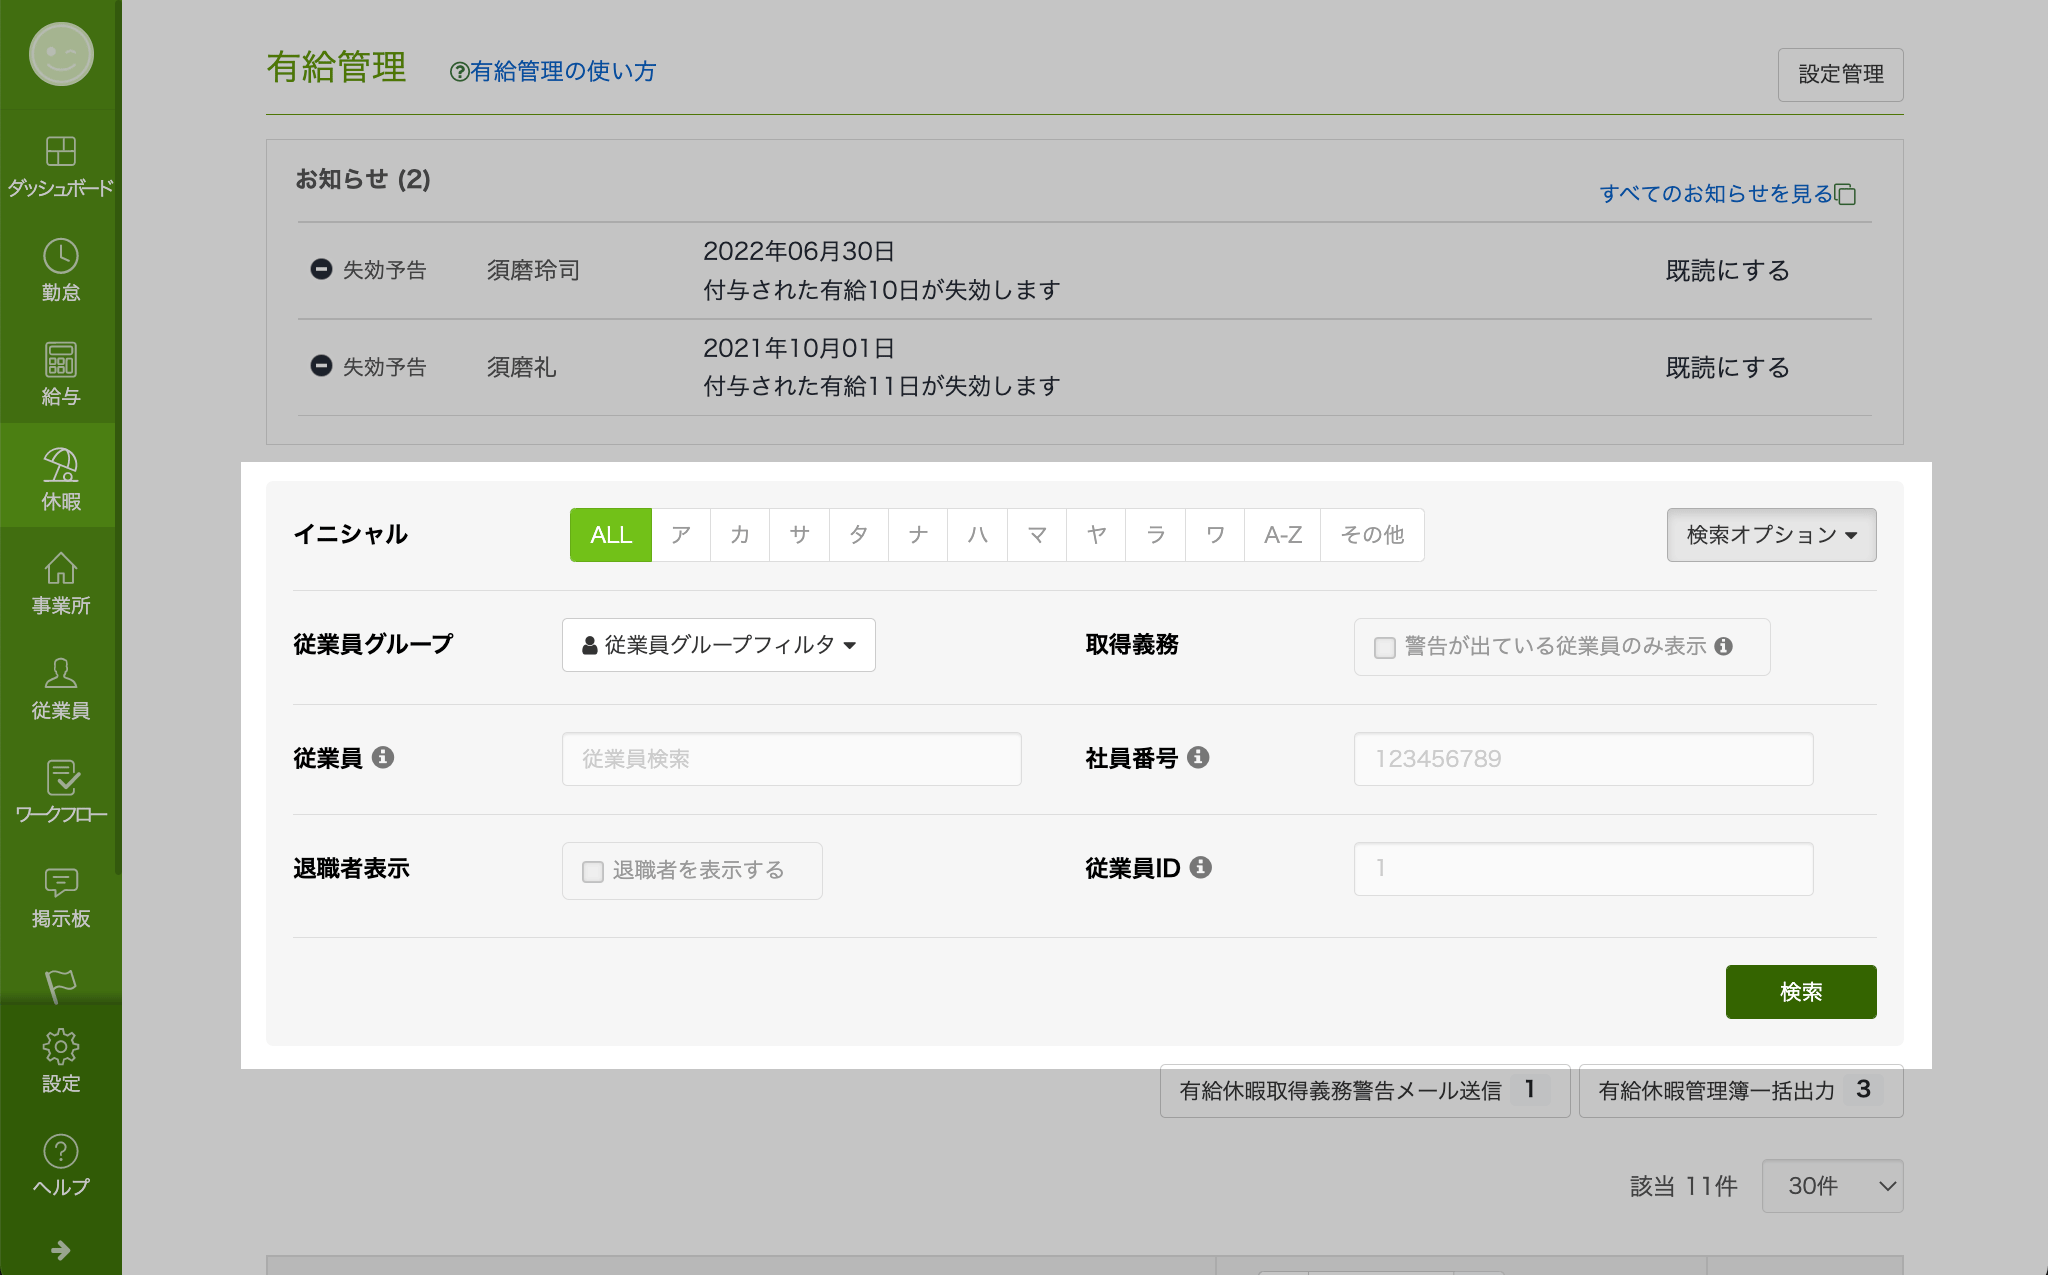Select the ア initial filter
The height and width of the screenshot is (1275, 2048).
click(681, 535)
